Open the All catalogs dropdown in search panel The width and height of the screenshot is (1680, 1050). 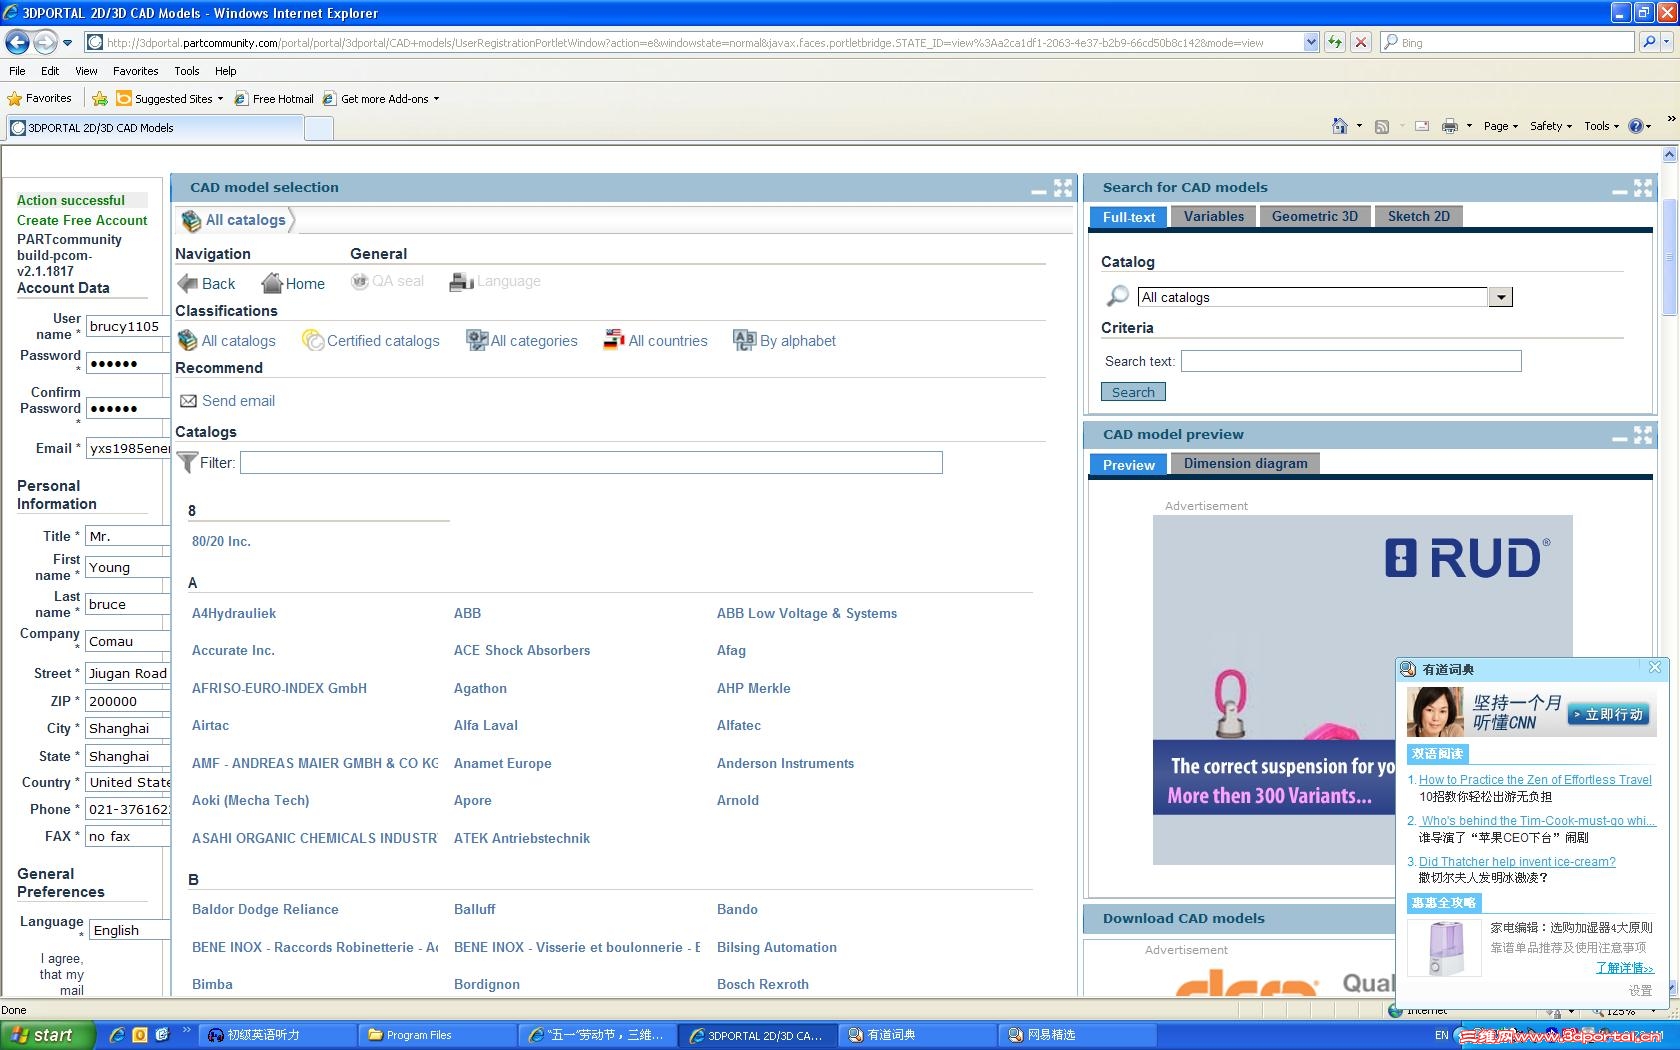click(1500, 297)
